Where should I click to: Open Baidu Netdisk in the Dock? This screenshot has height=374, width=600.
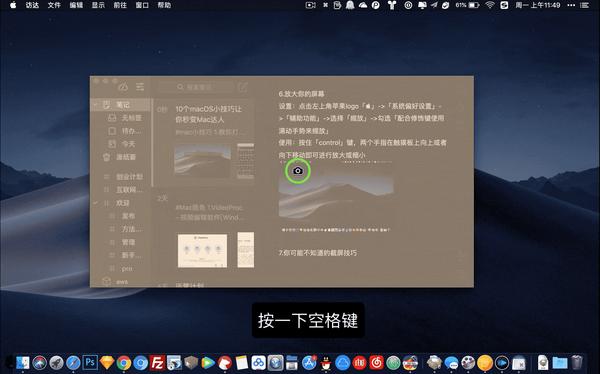click(258, 362)
